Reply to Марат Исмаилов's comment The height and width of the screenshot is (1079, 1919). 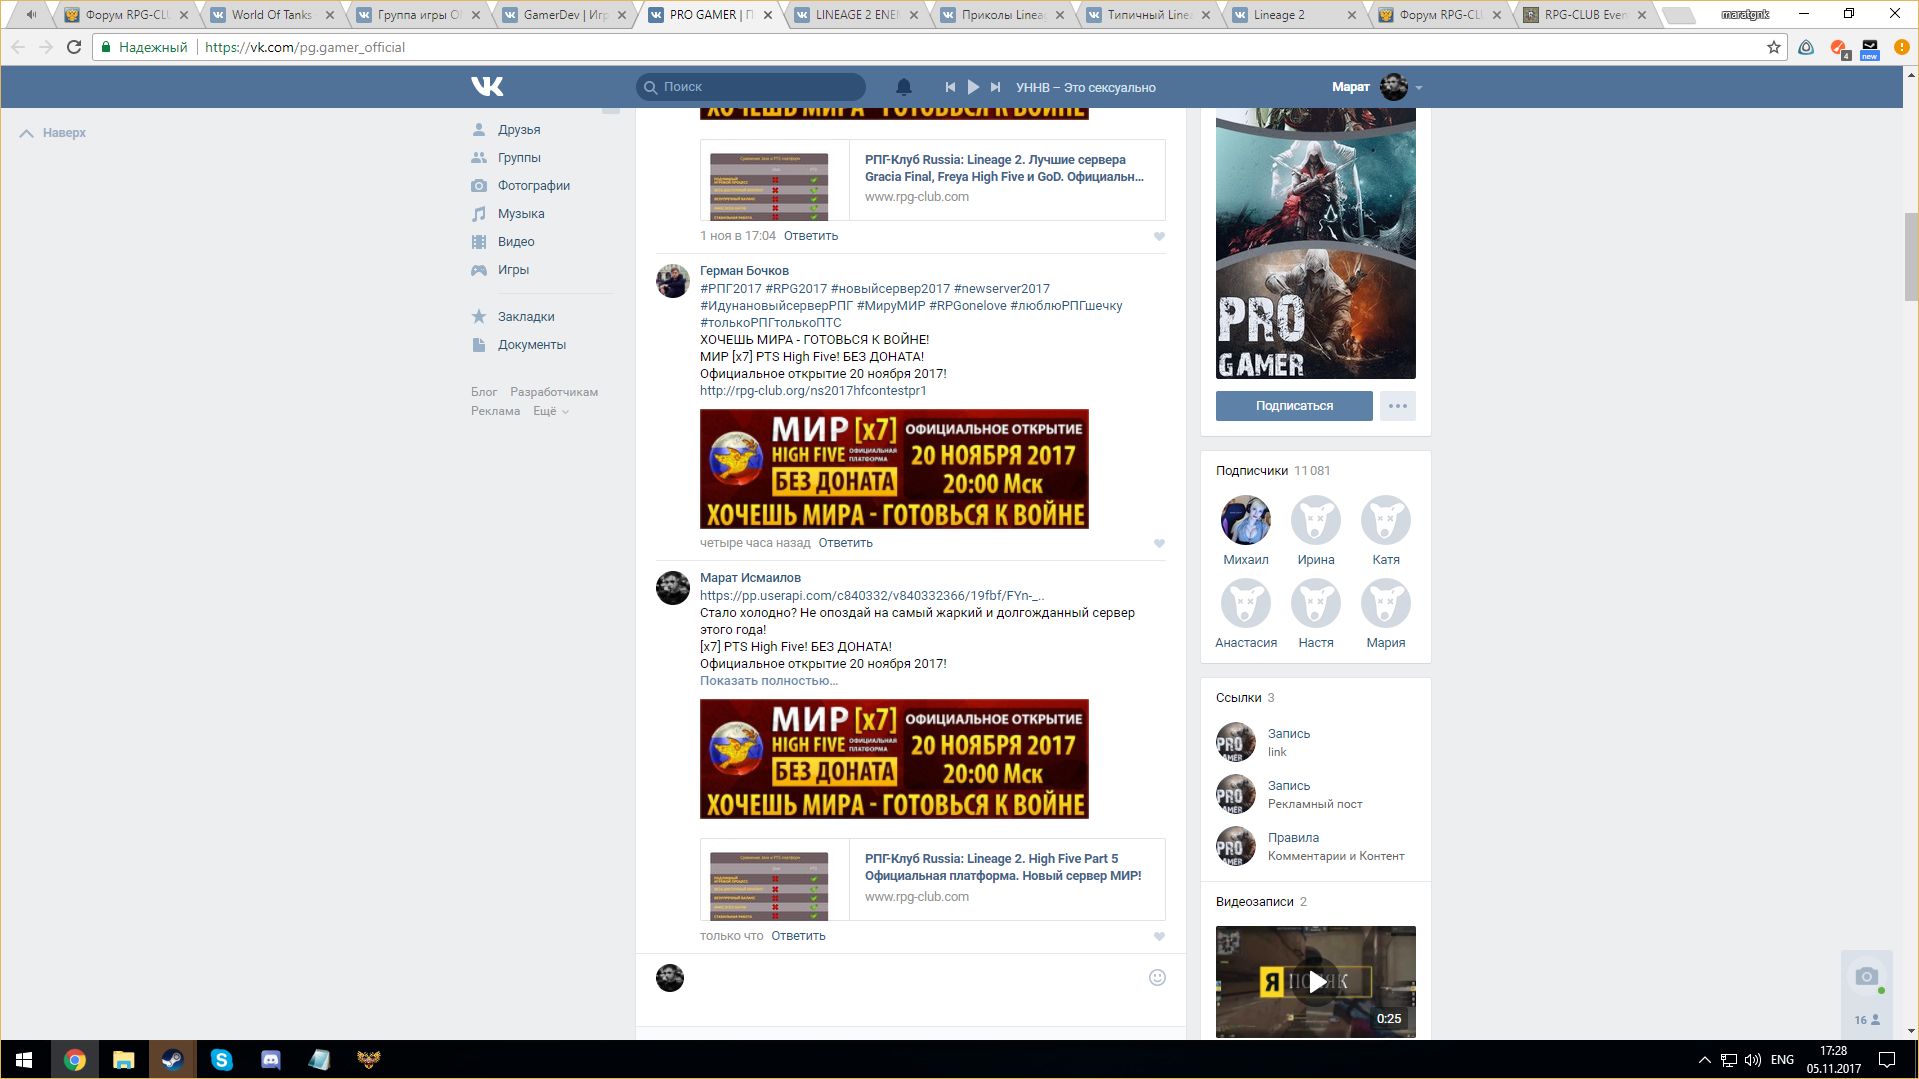click(798, 936)
